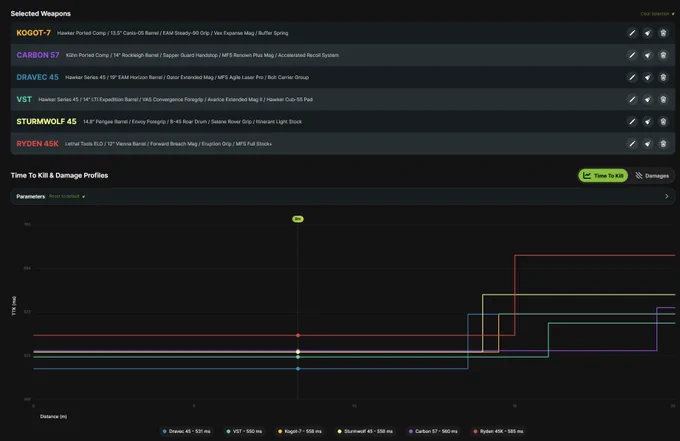This screenshot has width=680, height=441.
Task: Click the red Ryden 45K data point on chart
Action: (298, 335)
